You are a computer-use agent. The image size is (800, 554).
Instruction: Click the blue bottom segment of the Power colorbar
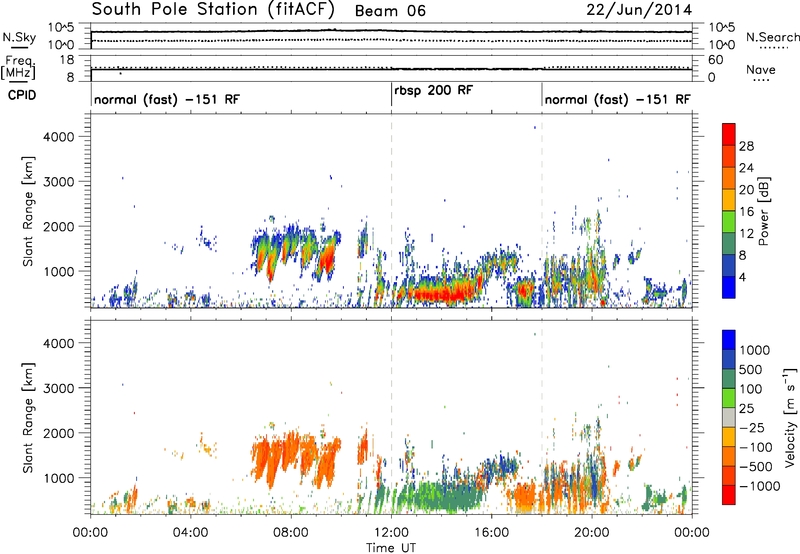tap(729, 287)
